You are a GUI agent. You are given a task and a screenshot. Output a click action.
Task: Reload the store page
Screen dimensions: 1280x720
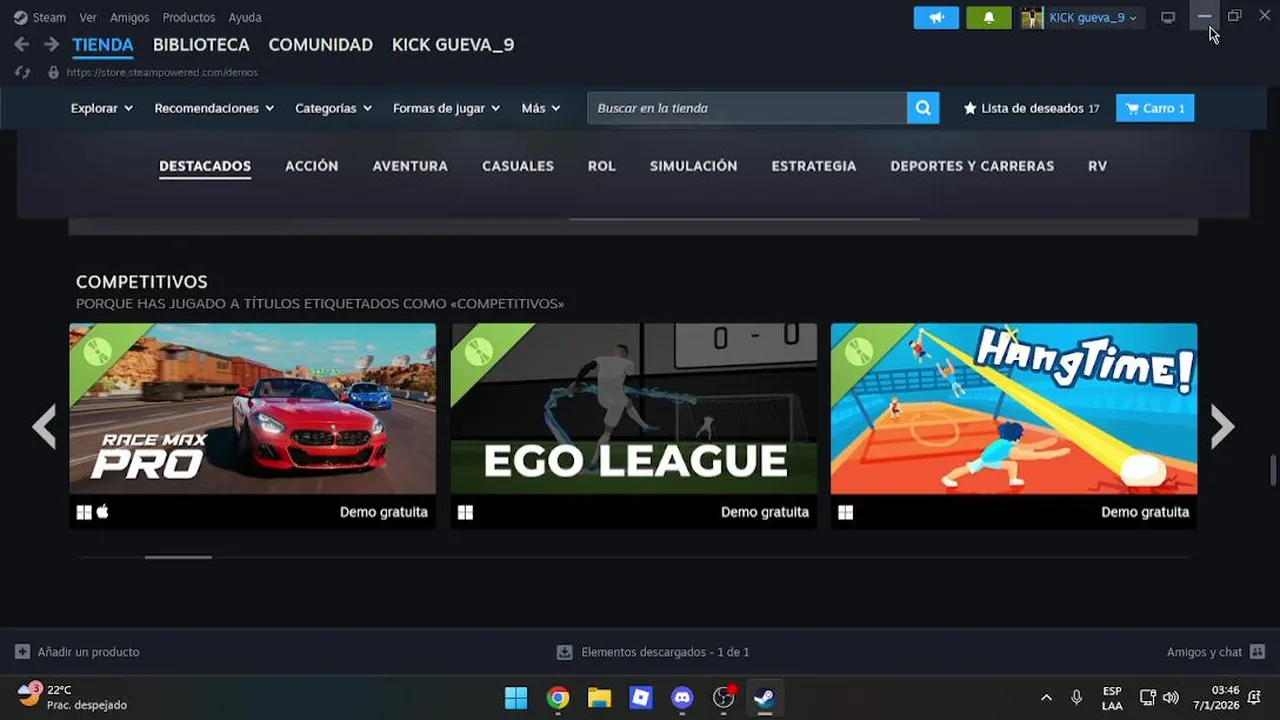[22, 72]
